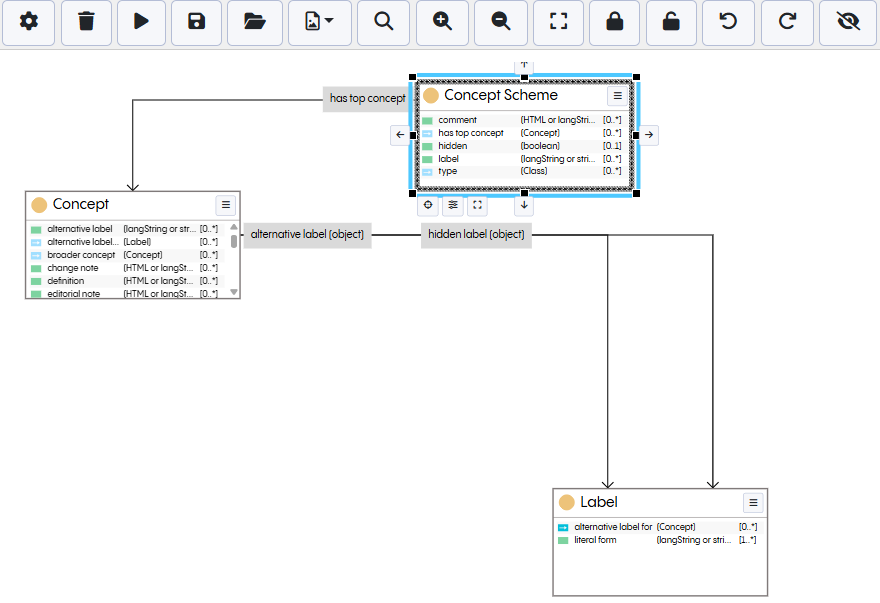Select the 'definition' row in Concept

127,281
